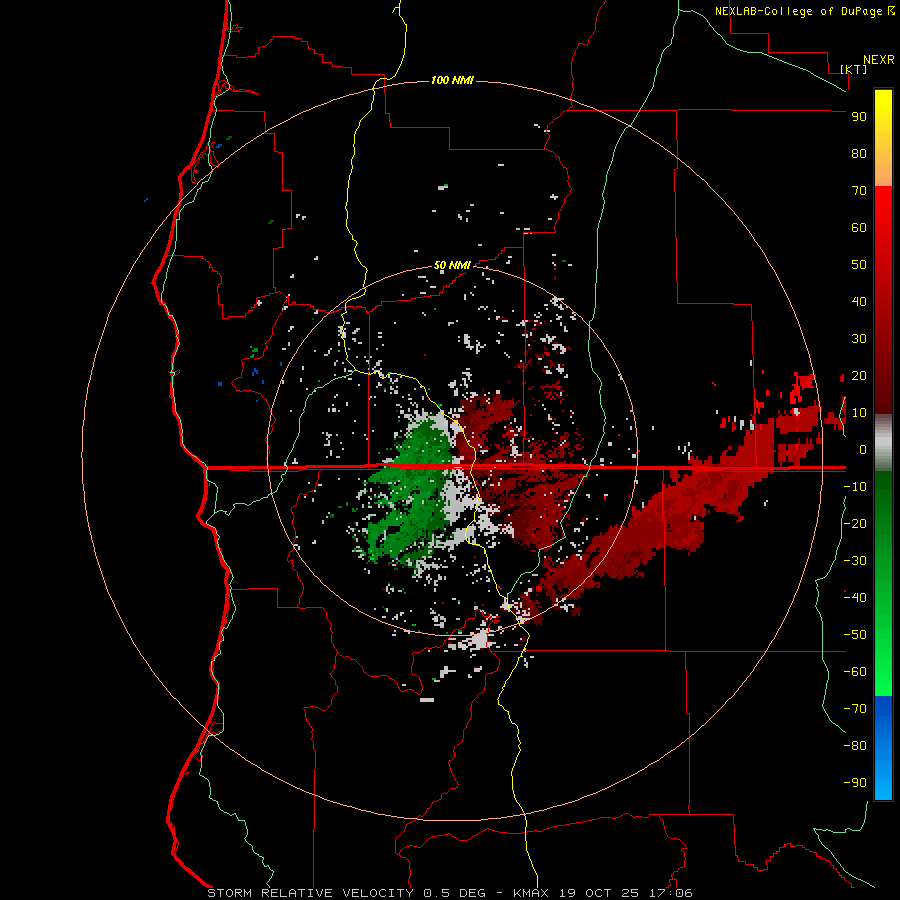The width and height of the screenshot is (900, 900).
Task: Select the -20 value on velocity scale
Action: pos(855,523)
